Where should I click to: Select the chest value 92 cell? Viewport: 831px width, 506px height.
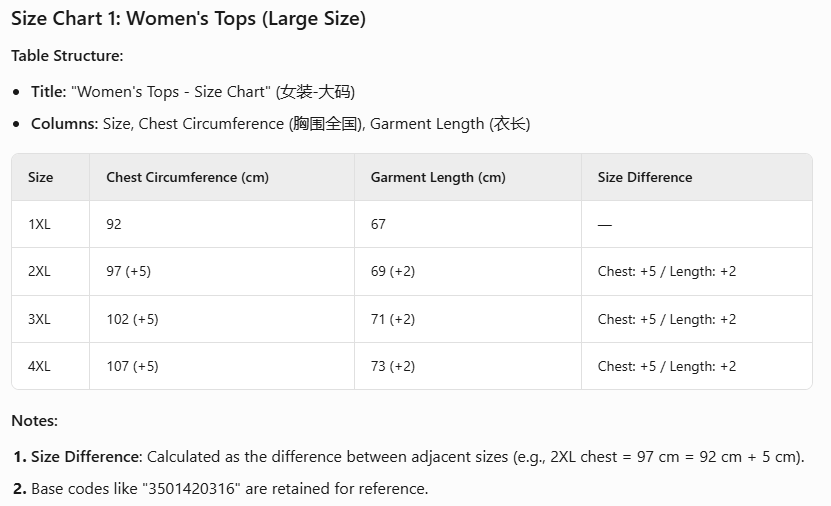114,224
